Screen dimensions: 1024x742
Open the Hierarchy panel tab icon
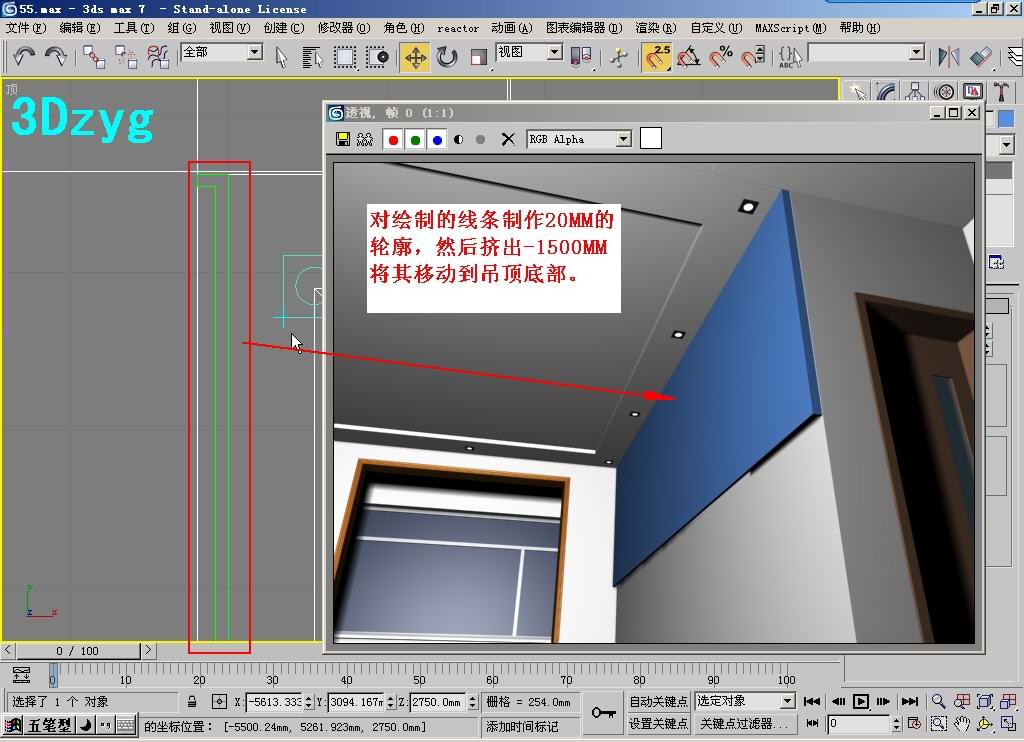pyautogui.click(x=914, y=92)
